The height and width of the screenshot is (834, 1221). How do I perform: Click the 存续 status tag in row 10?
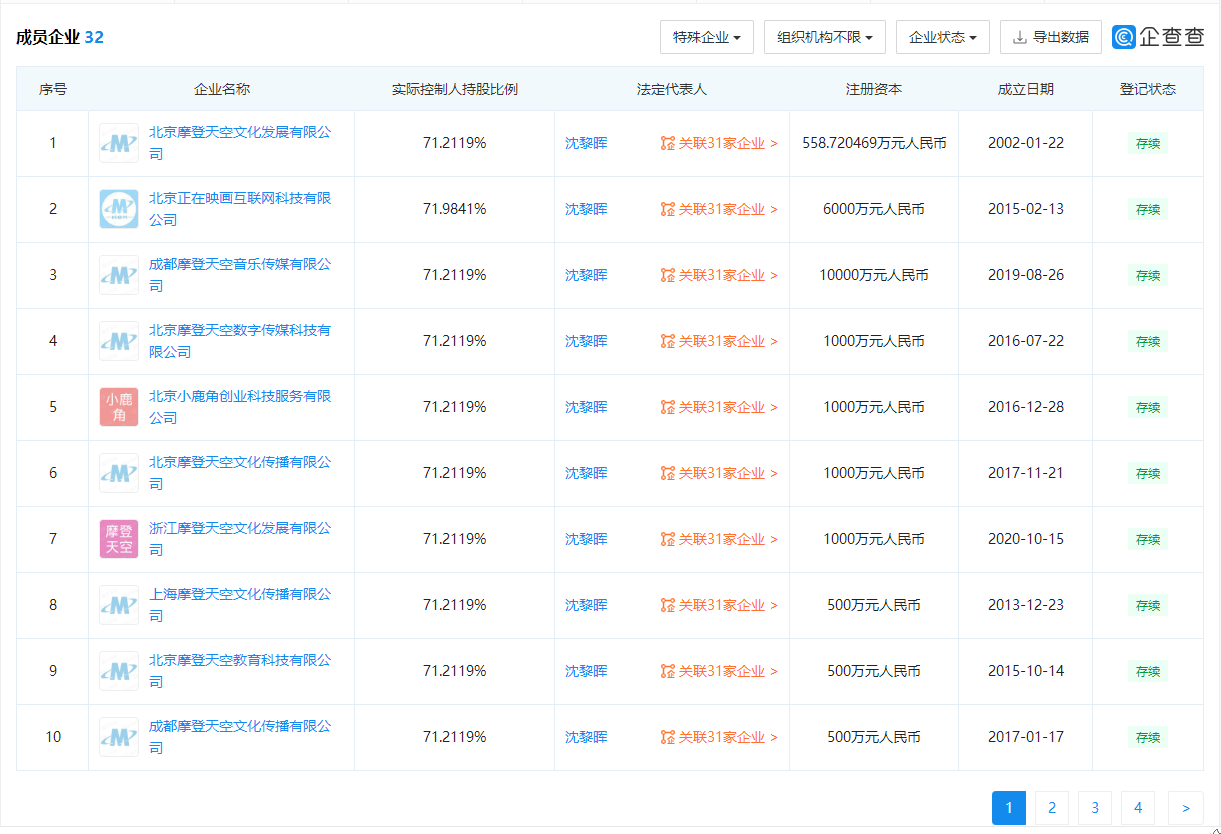pos(1148,737)
